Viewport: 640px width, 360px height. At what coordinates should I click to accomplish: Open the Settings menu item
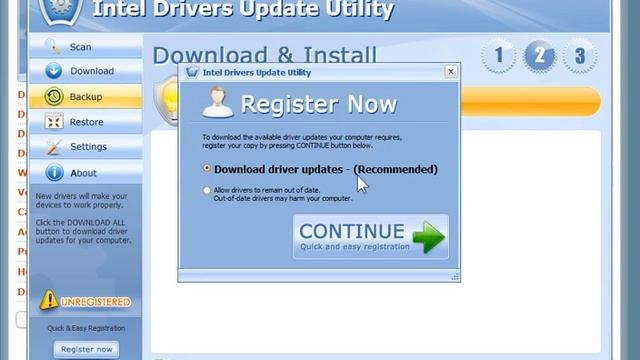(86, 147)
